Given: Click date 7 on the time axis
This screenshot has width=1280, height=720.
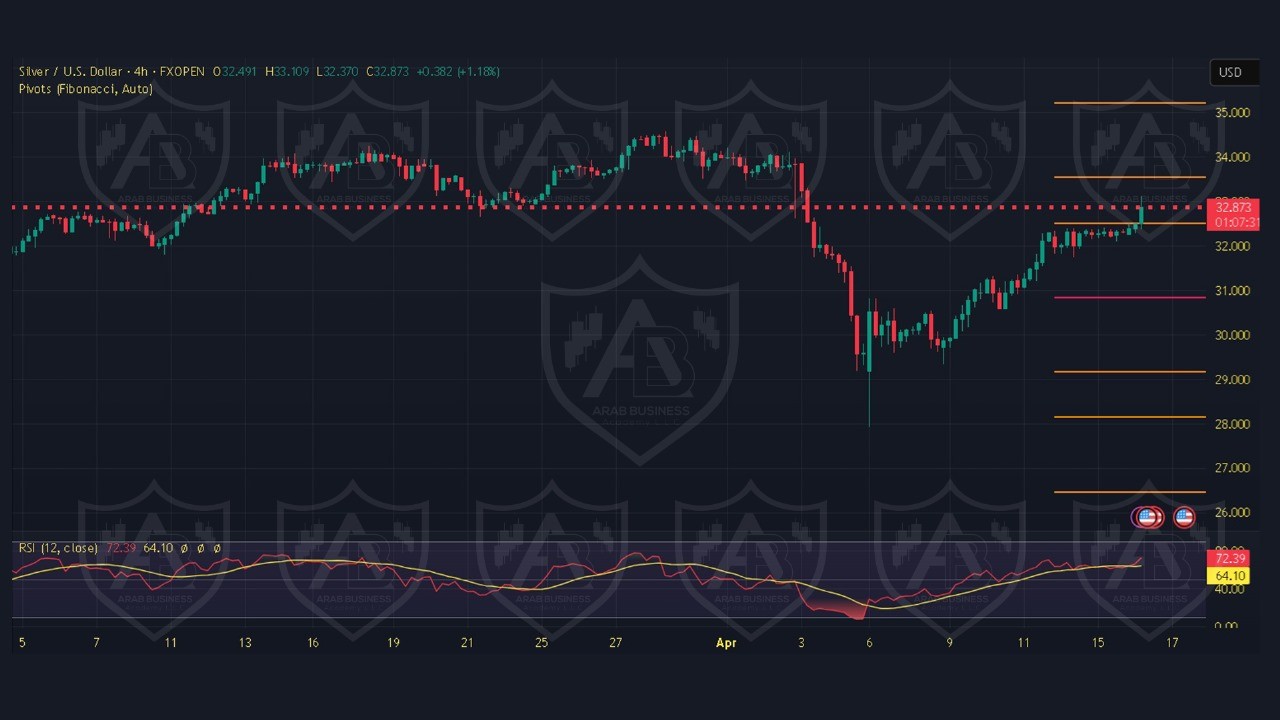Looking at the screenshot, I should [96, 643].
